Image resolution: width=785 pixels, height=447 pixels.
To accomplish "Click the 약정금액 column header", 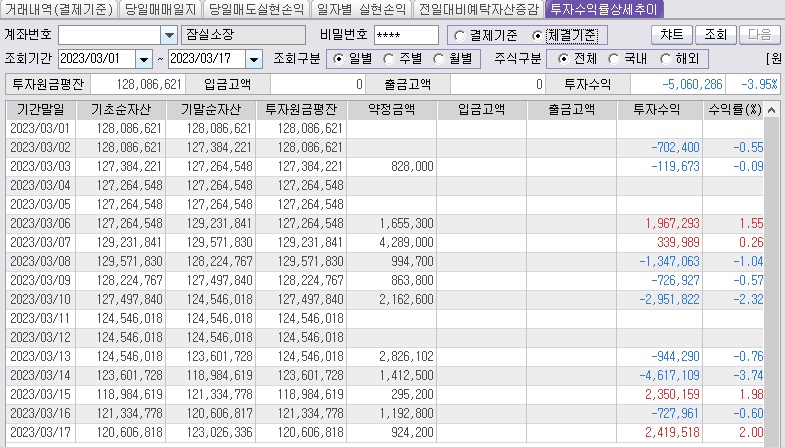I will tap(391, 110).
